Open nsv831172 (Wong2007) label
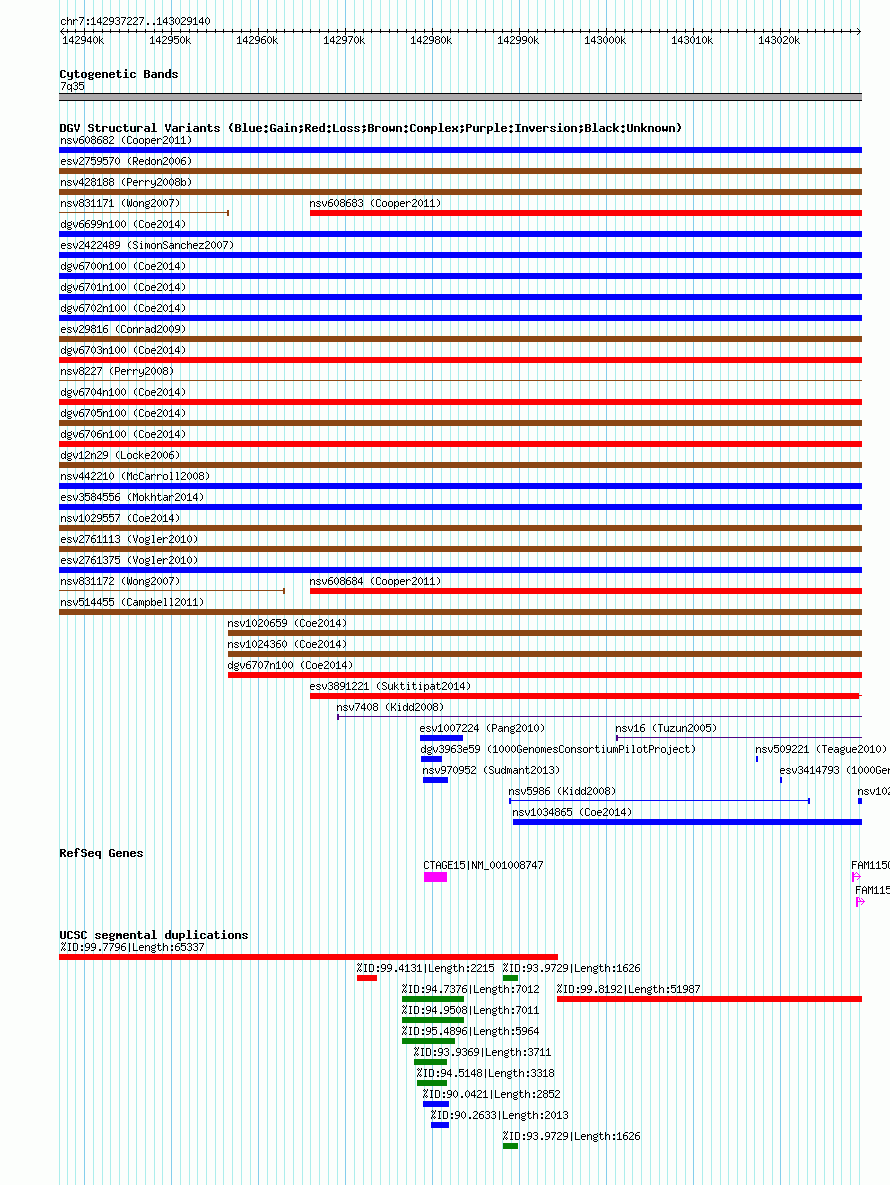Screen dimensions: 890x1185 coord(119,582)
